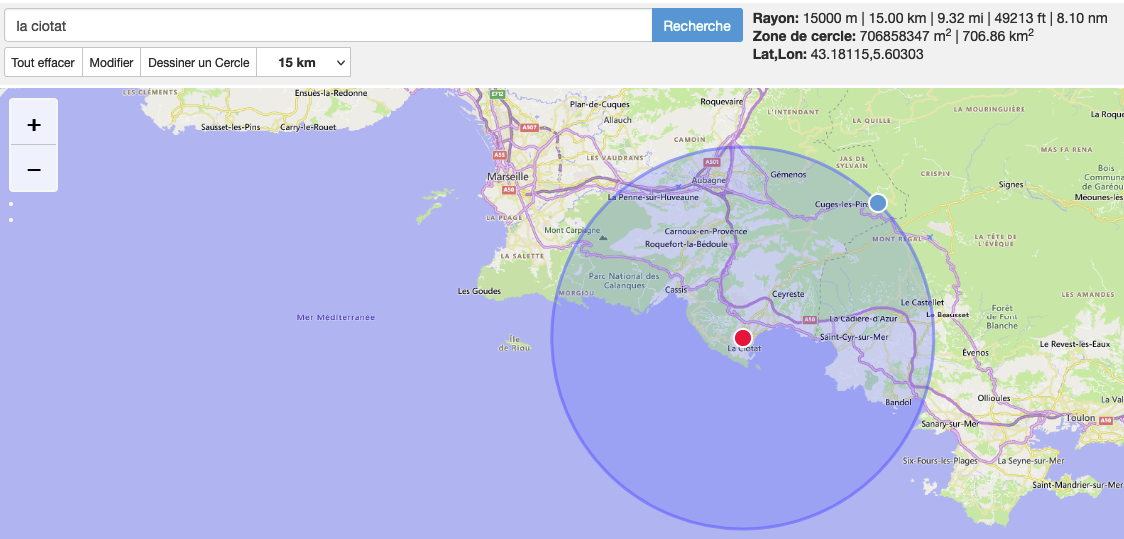This screenshot has height=539, width=1124.
Task: Click the Evenos map label
Action: point(976,353)
